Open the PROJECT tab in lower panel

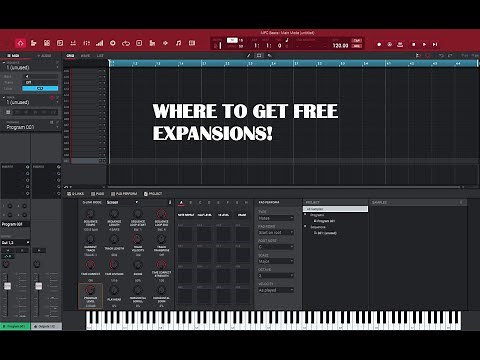(153, 194)
